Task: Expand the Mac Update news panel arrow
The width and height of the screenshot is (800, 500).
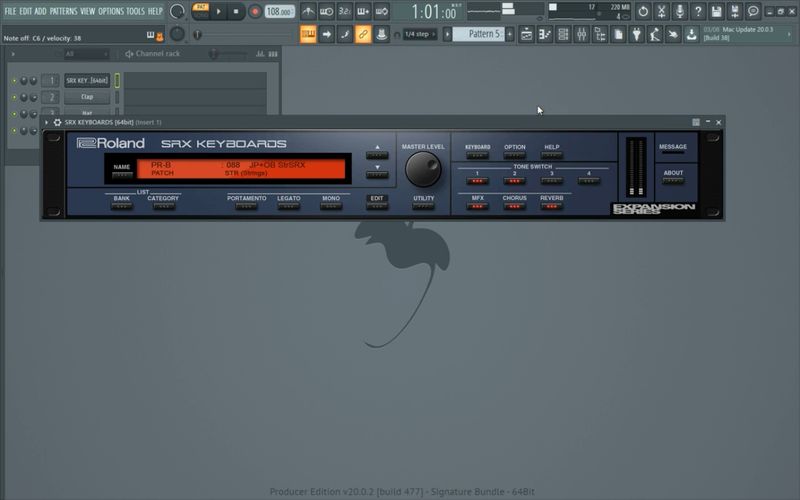Action: pyautogui.click(x=789, y=34)
